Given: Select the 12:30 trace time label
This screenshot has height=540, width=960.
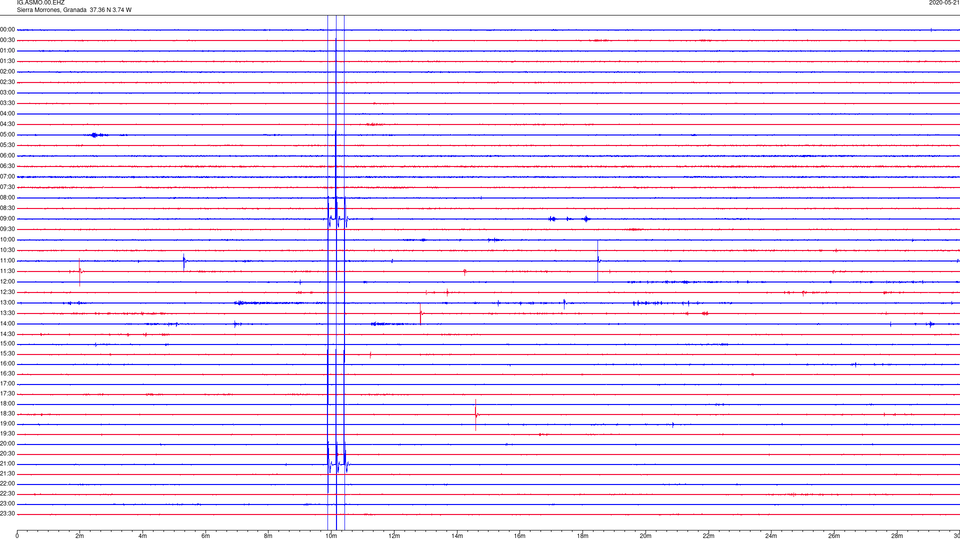Looking at the screenshot, I should point(7,292).
